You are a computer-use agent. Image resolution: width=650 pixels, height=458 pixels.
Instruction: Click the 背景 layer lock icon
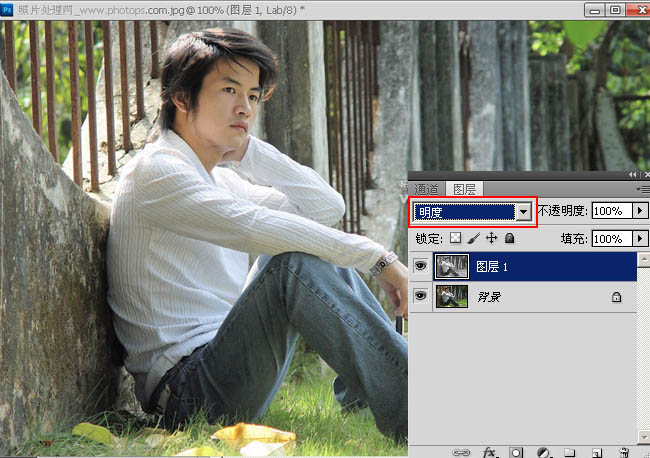coord(616,297)
